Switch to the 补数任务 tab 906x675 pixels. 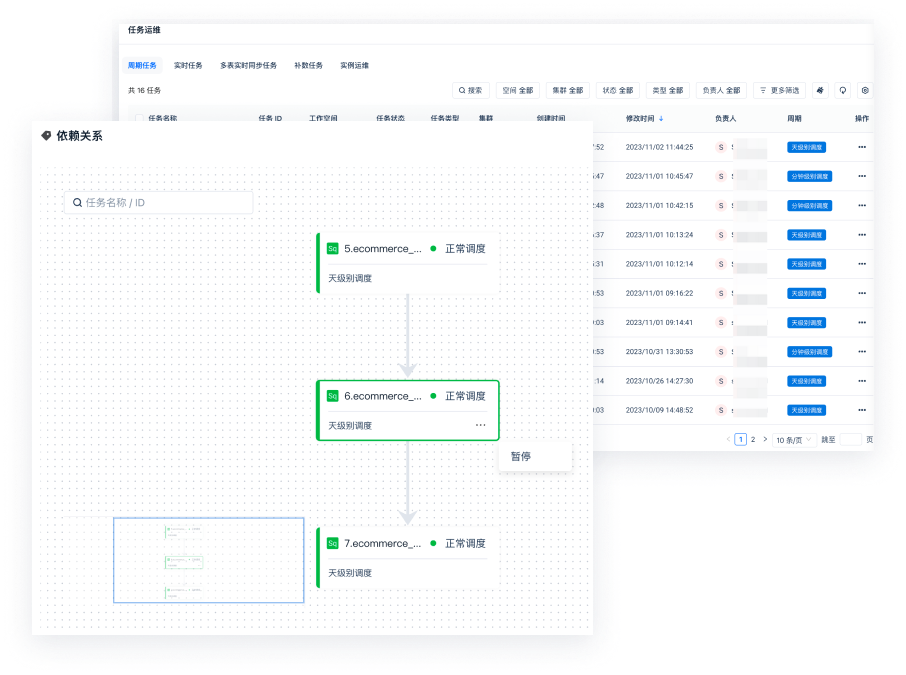coord(308,65)
